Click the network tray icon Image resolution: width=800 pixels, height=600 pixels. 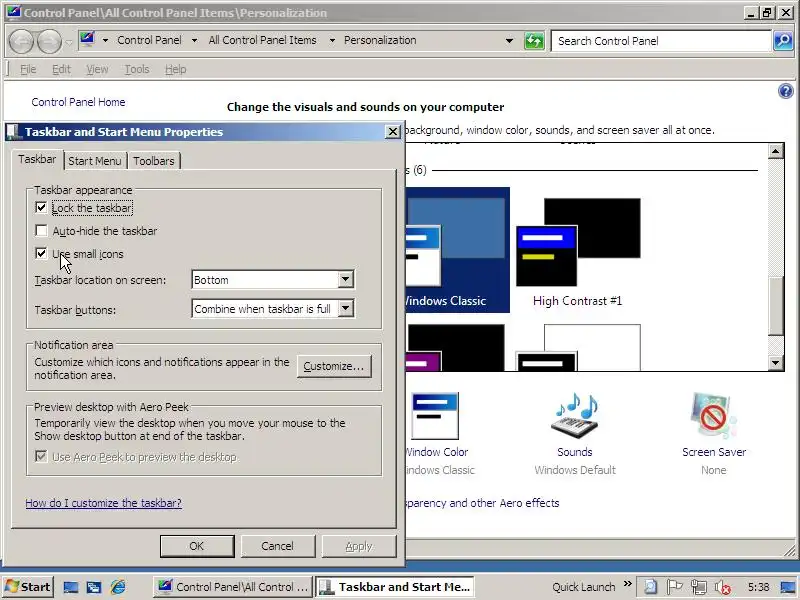[x=698, y=587]
